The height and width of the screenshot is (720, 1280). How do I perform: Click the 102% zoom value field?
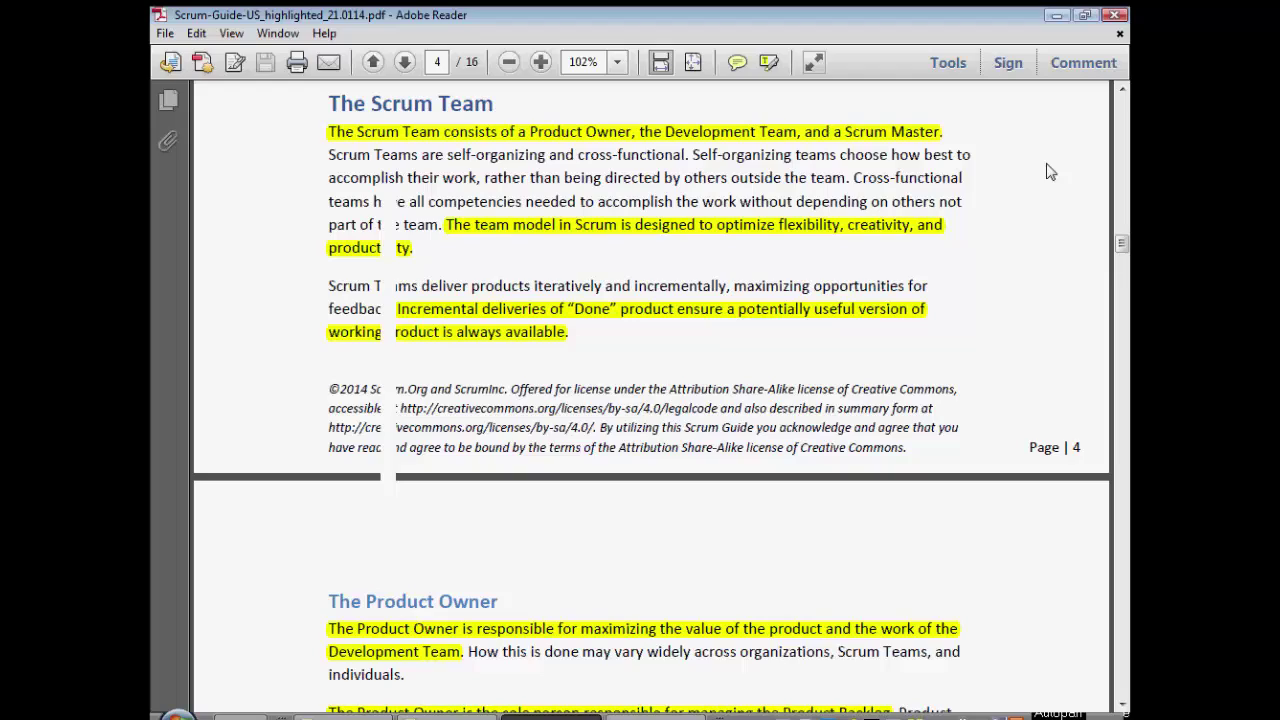coord(584,62)
